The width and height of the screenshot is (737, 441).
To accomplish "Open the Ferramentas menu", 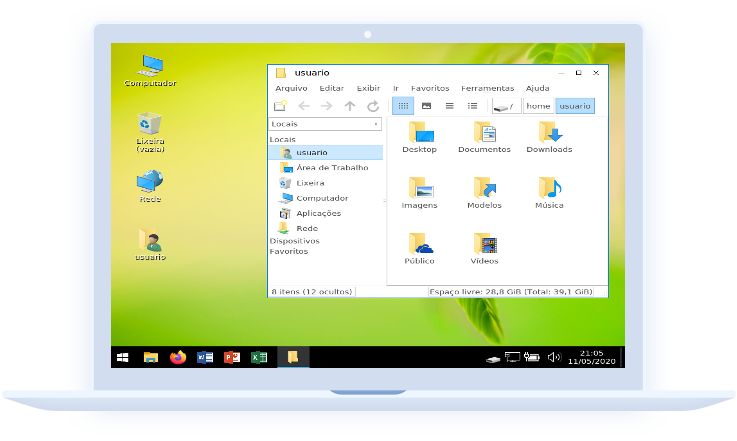I will pos(487,88).
